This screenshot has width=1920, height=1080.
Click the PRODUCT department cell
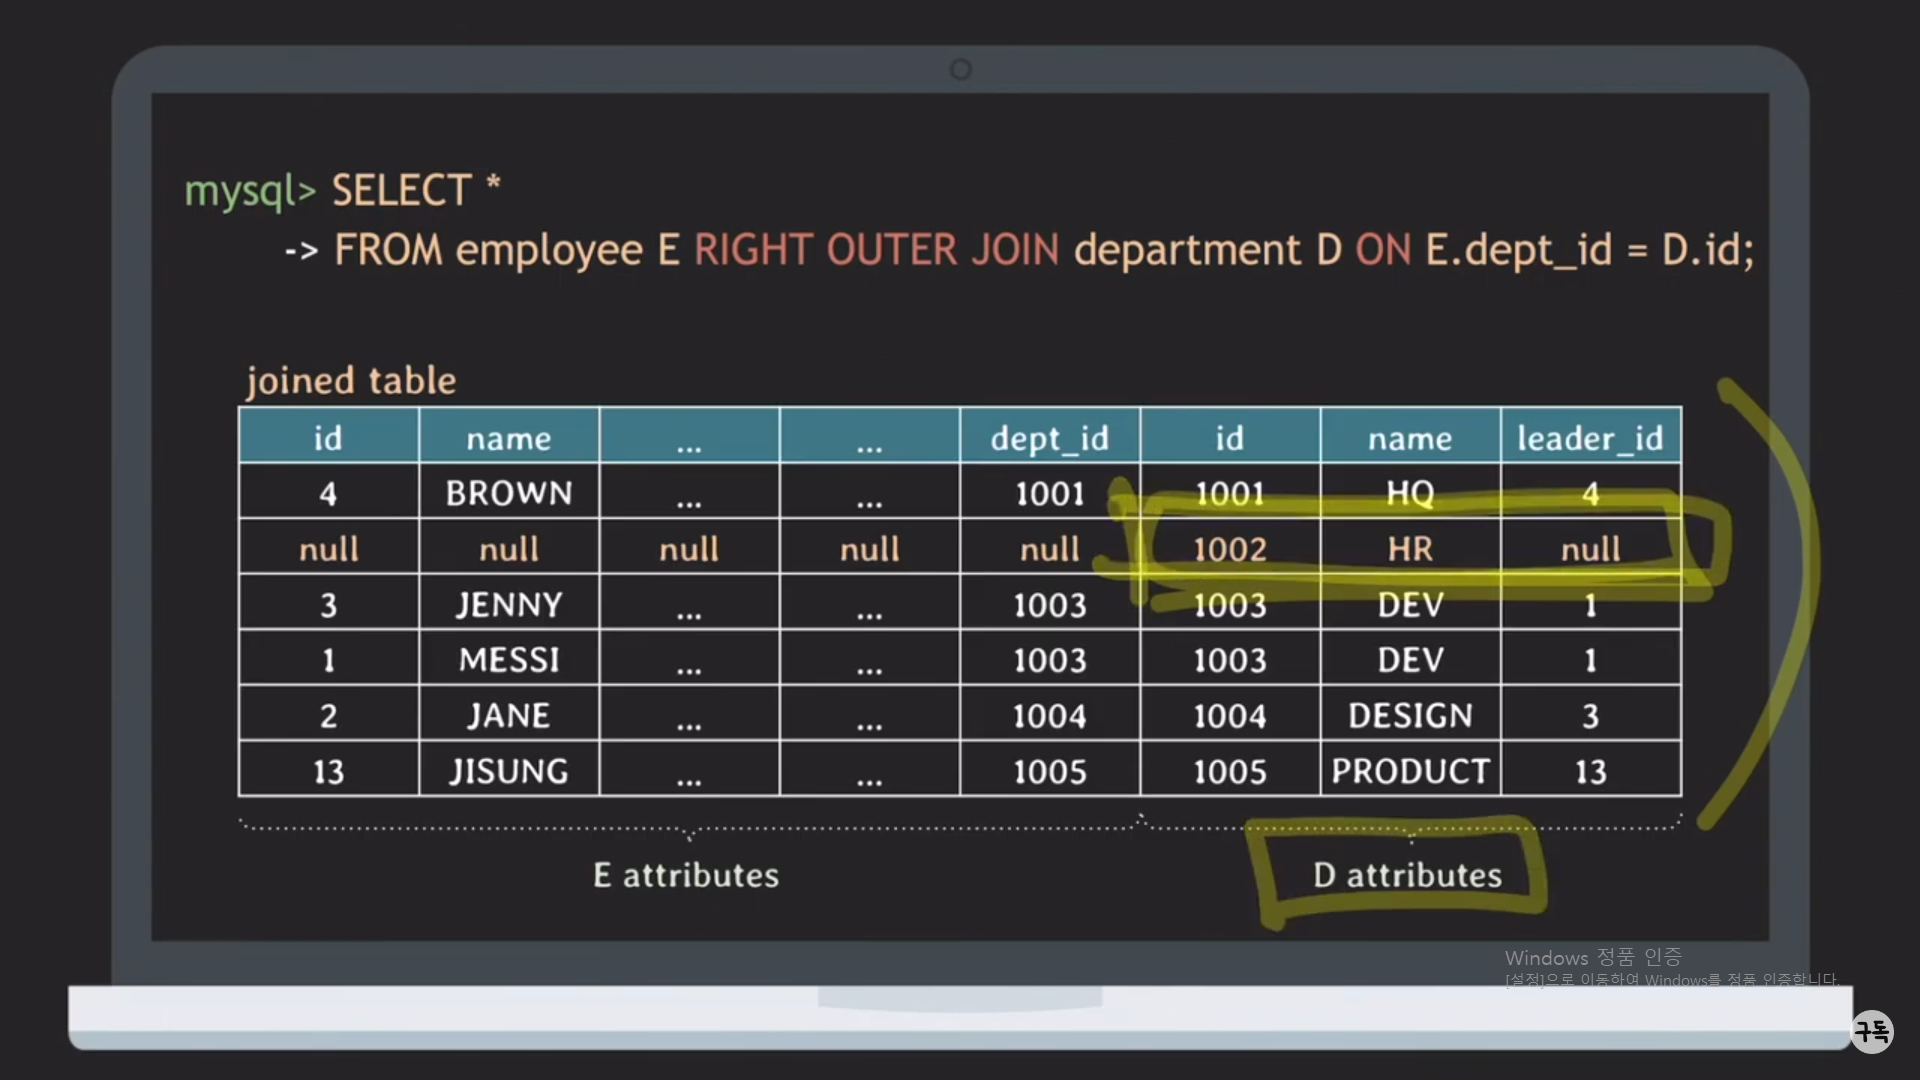pyautogui.click(x=1410, y=771)
